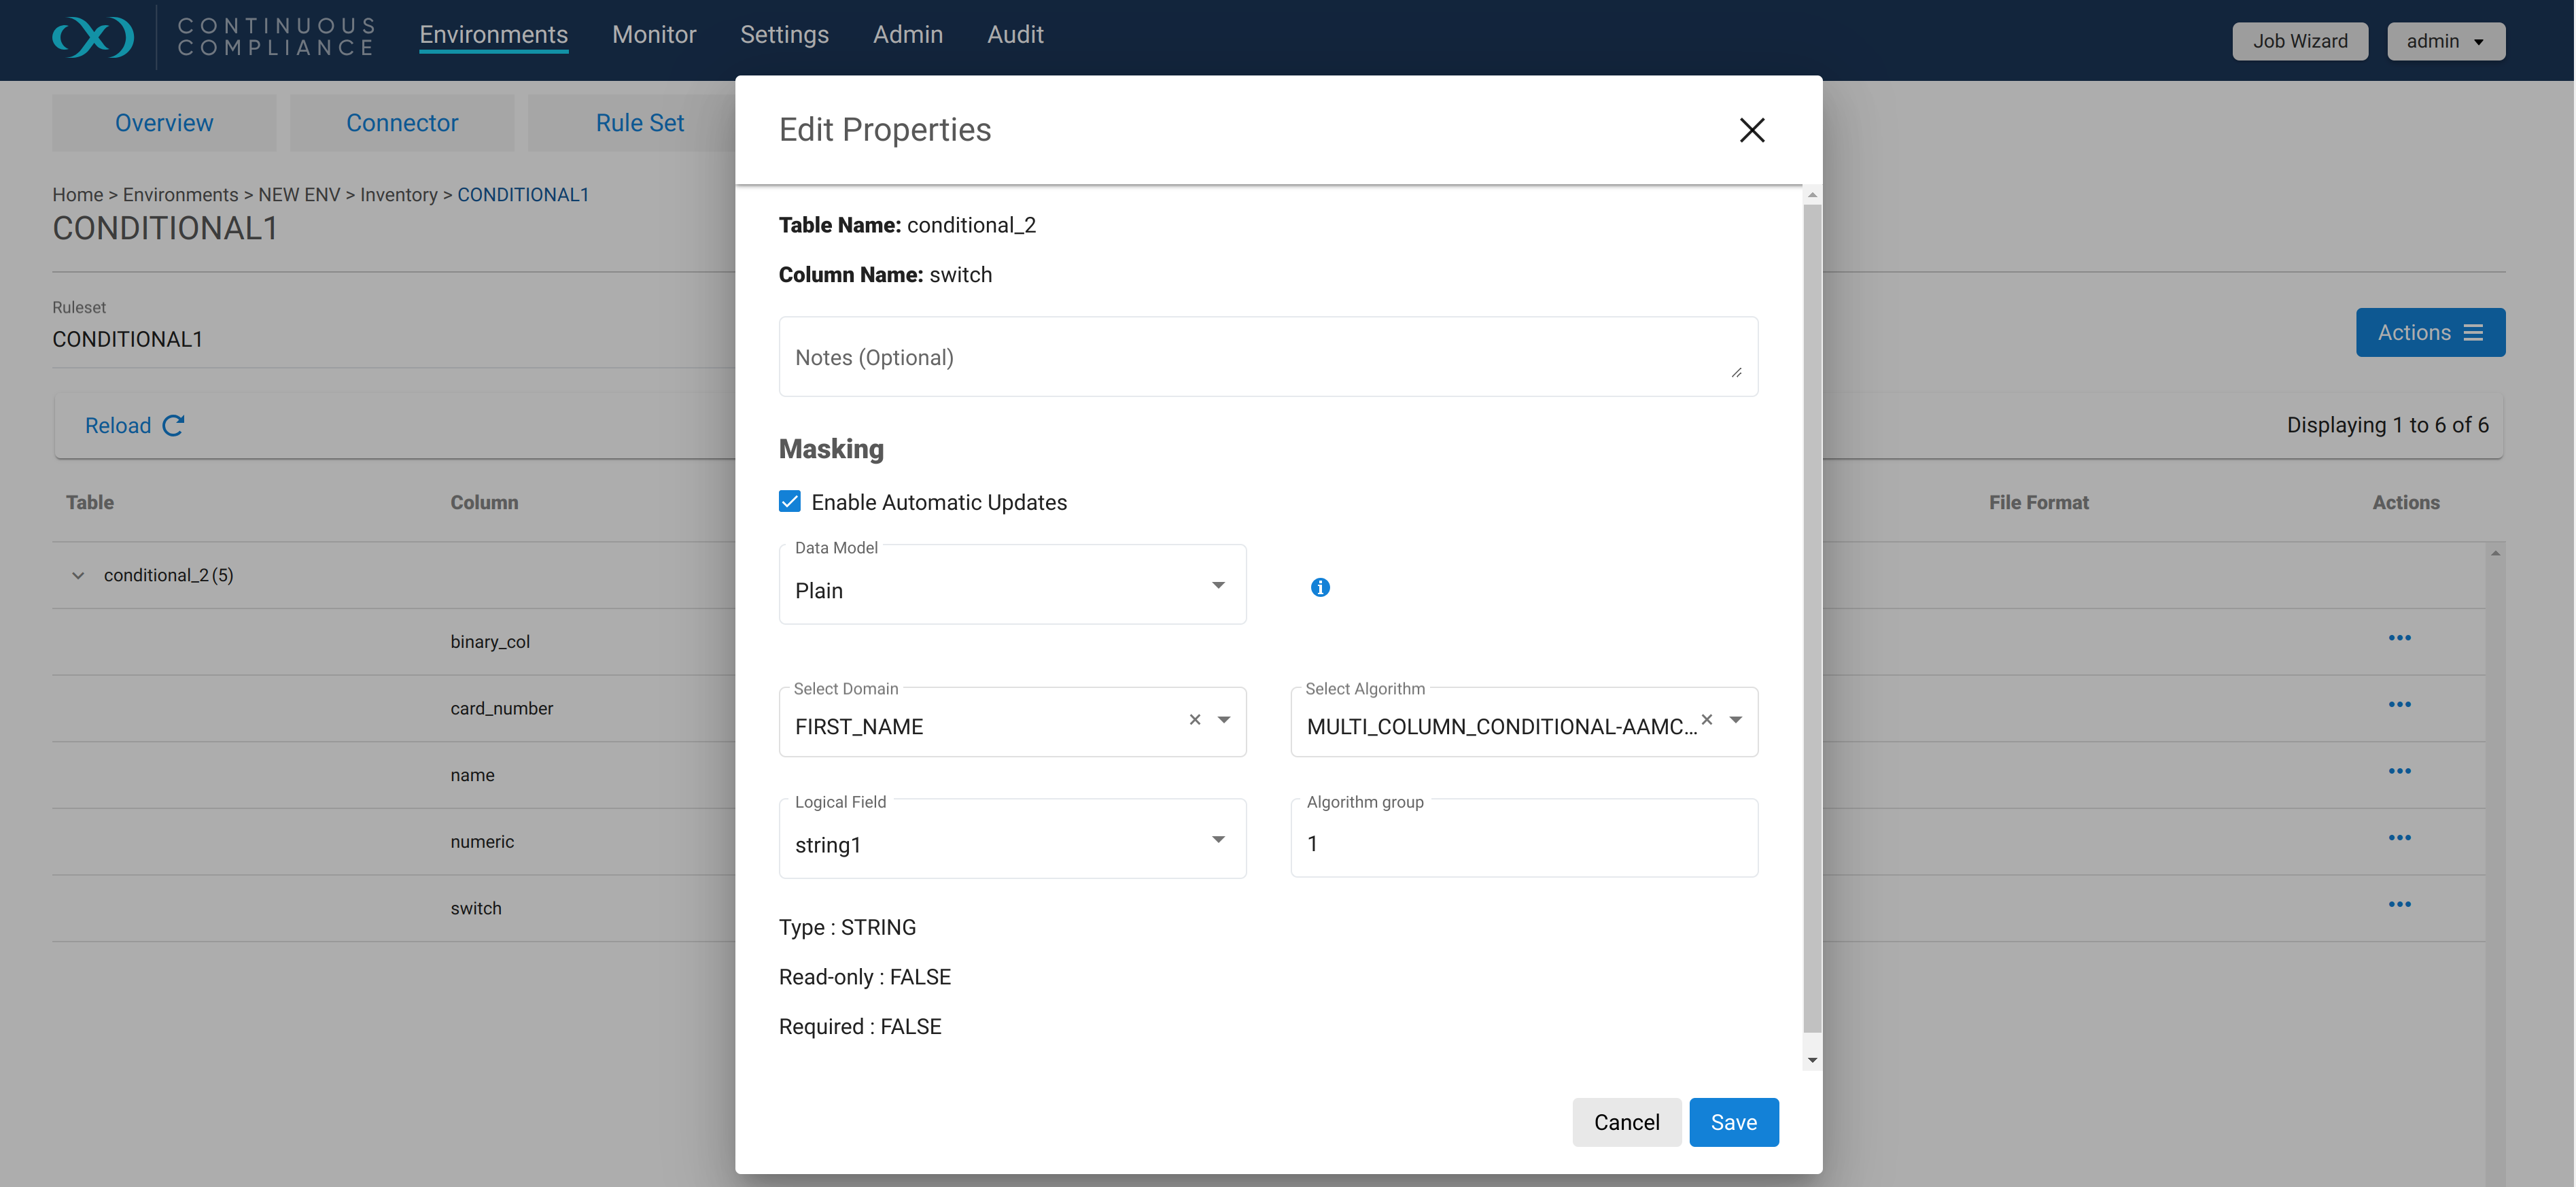Viewport: 2576px width, 1187px height.
Task: Expand the Select Algorithm dropdown
Action: [1735, 720]
